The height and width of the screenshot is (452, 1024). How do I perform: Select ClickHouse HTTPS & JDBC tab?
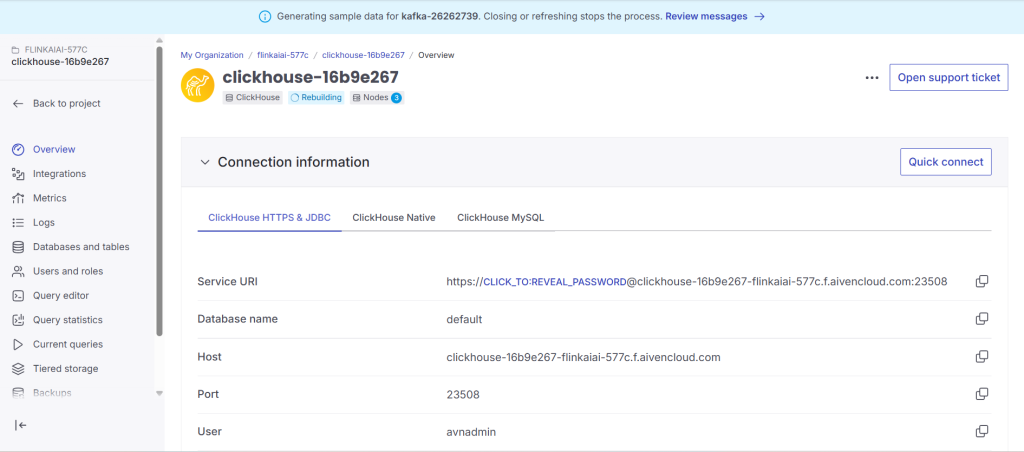pyautogui.click(x=269, y=217)
